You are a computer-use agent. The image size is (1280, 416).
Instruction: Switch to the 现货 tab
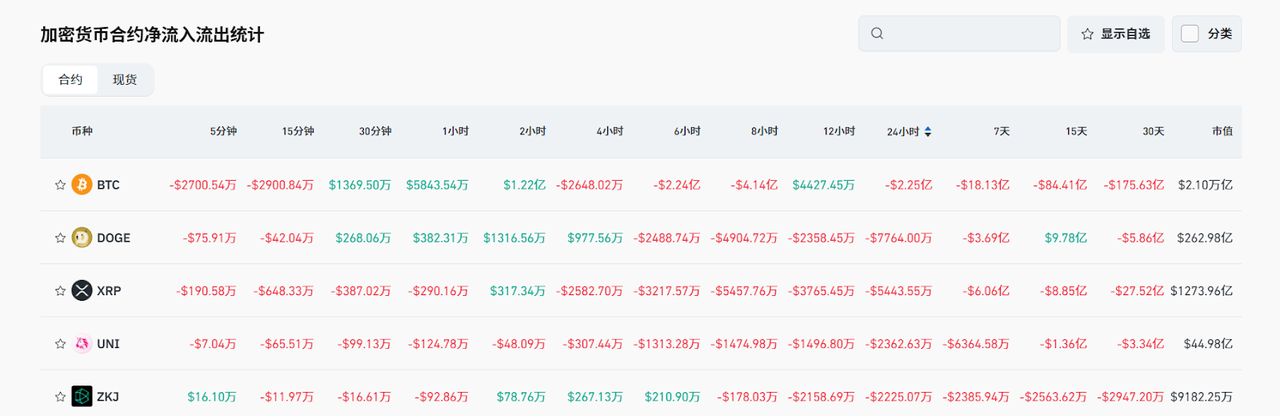125,80
